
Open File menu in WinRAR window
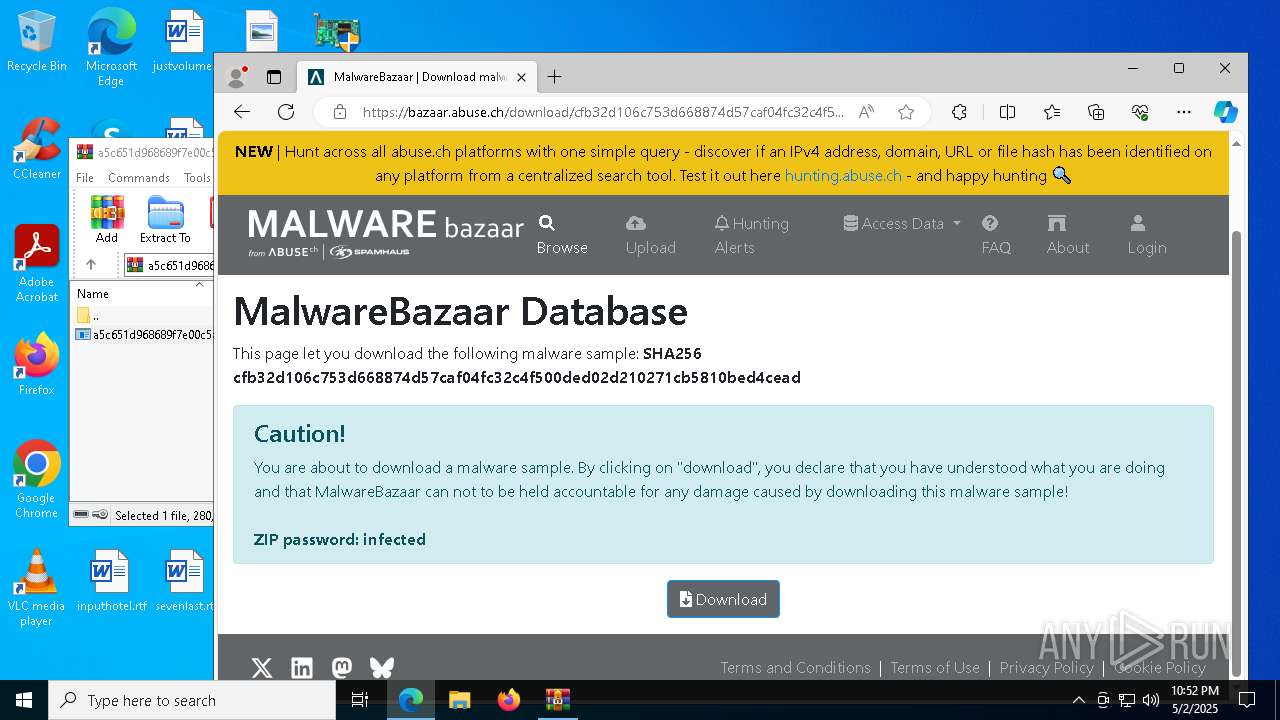pos(85,178)
